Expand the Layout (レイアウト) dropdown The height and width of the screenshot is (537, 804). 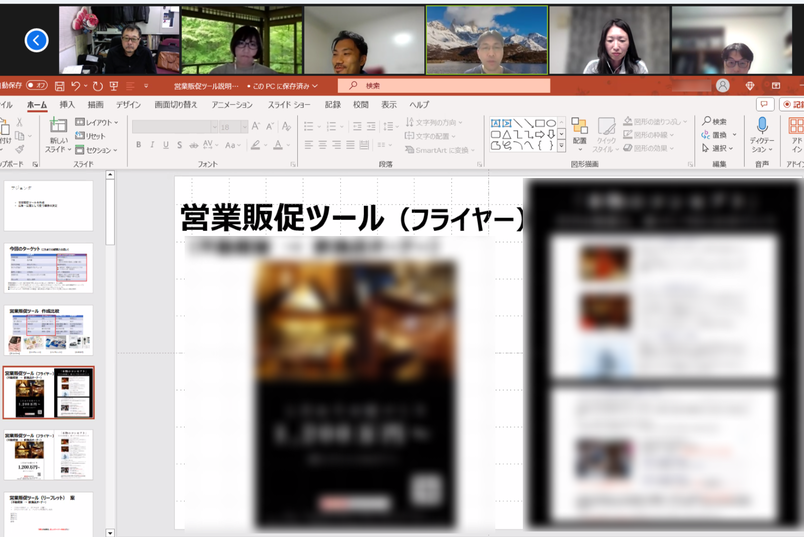101,122
